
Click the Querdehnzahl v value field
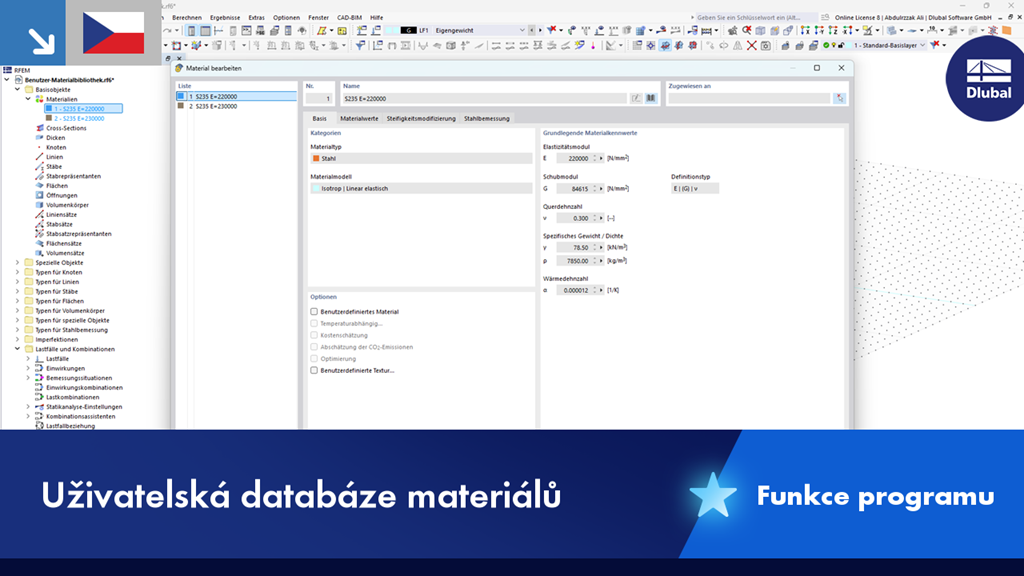pyautogui.click(x=575, y=218)
